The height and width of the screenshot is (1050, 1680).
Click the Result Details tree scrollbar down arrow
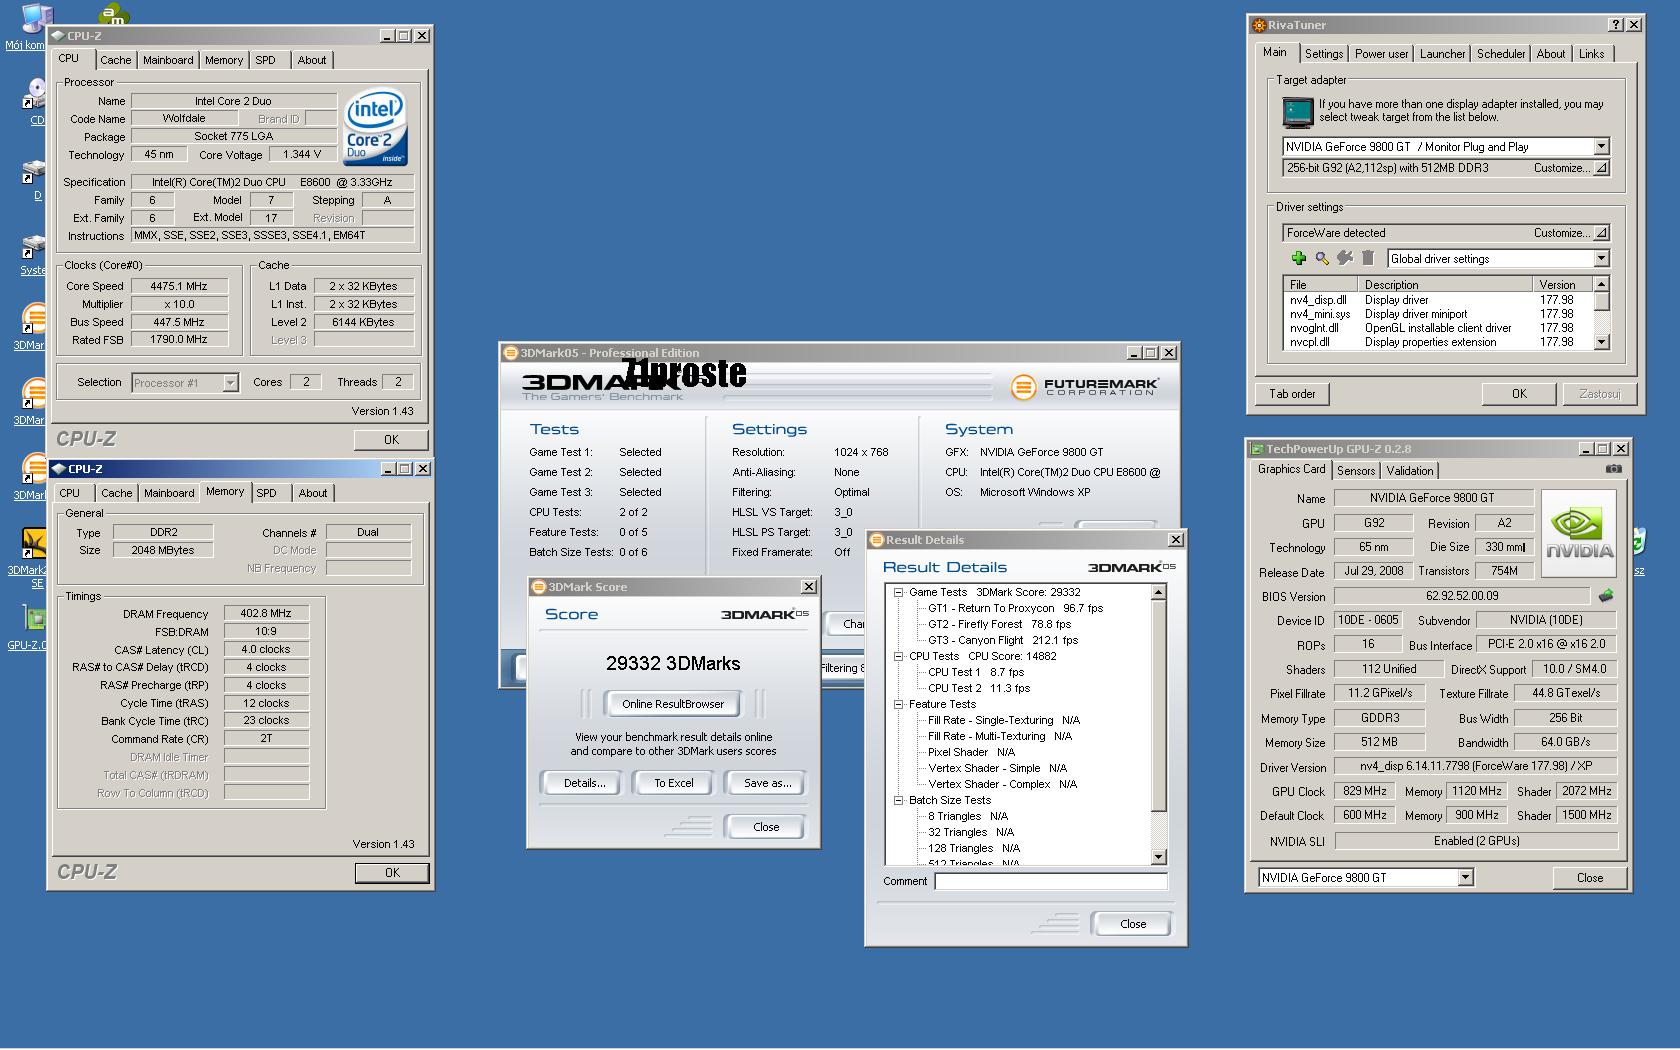[1159, 857]
